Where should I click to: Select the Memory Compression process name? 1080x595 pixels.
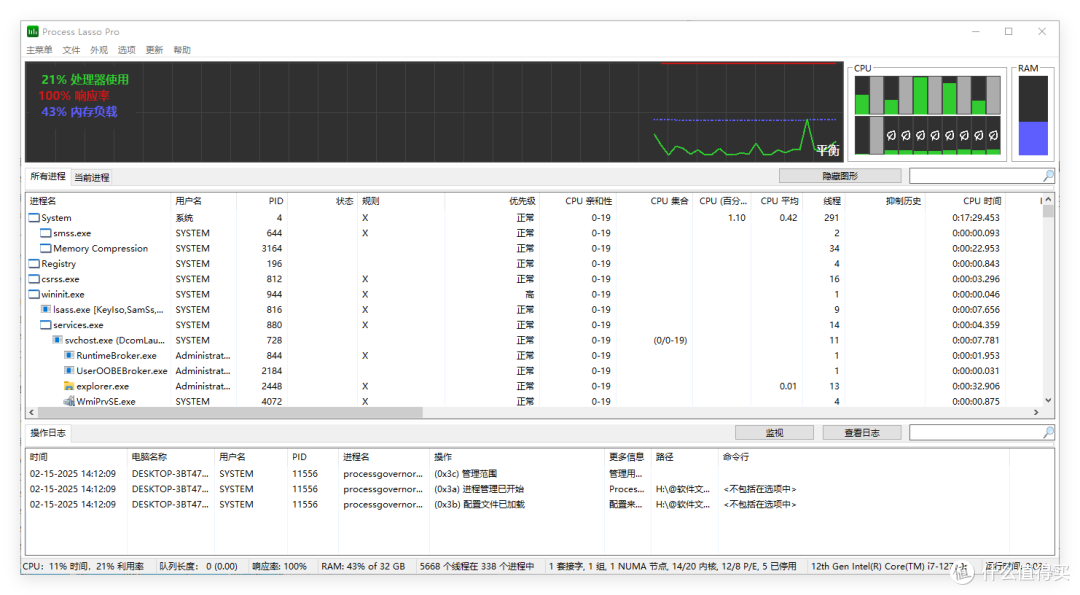pyautogui.click(x=100, y=249)
